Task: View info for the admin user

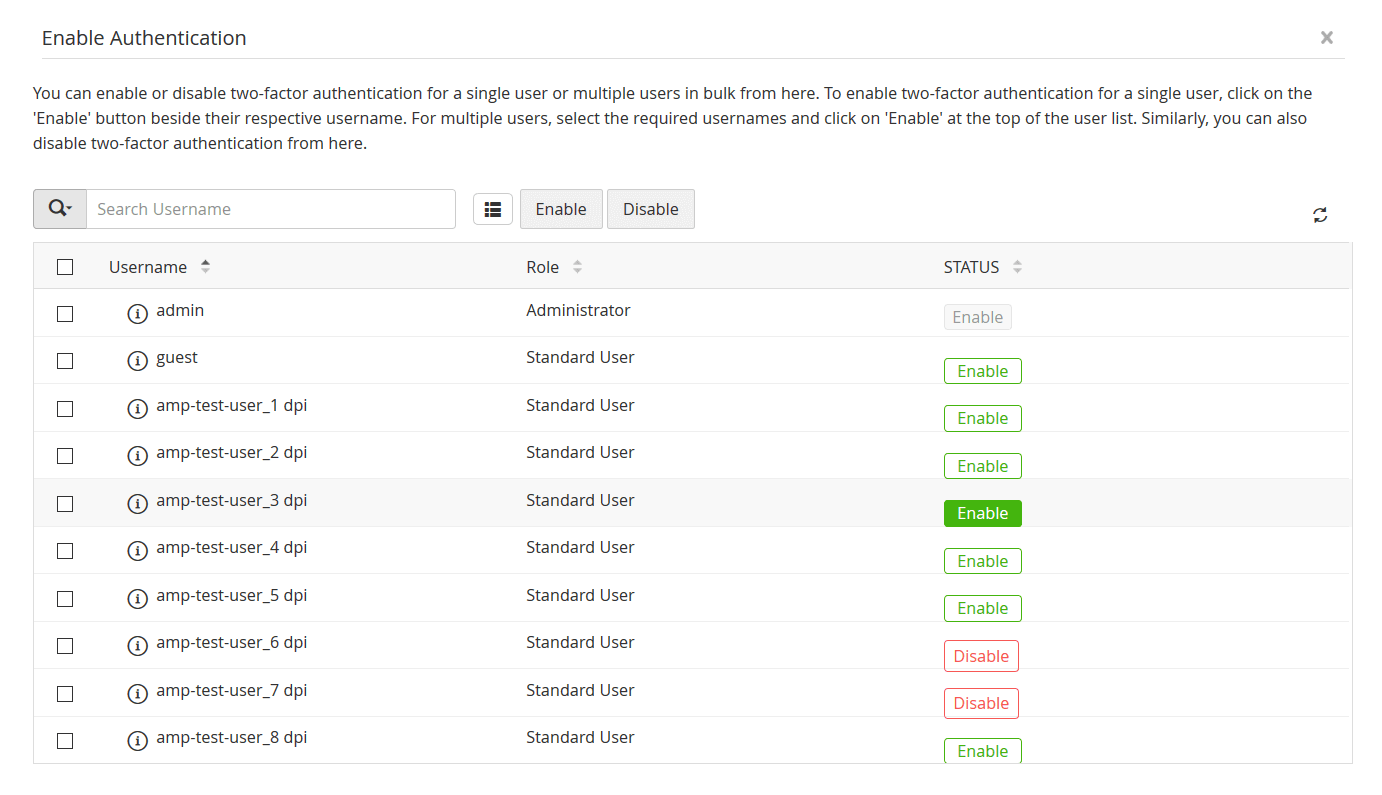Action: click(x=137, y=313)
